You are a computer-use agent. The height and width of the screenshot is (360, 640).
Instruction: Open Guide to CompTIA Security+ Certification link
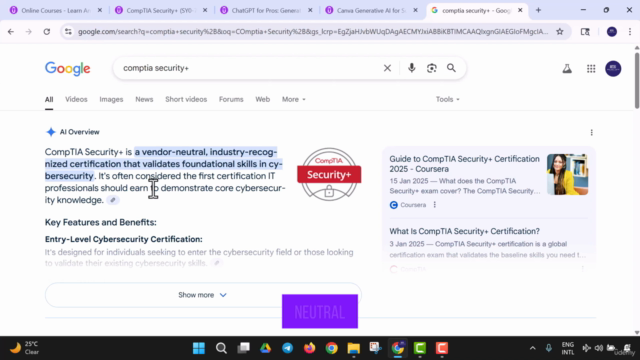coord(464,164)
